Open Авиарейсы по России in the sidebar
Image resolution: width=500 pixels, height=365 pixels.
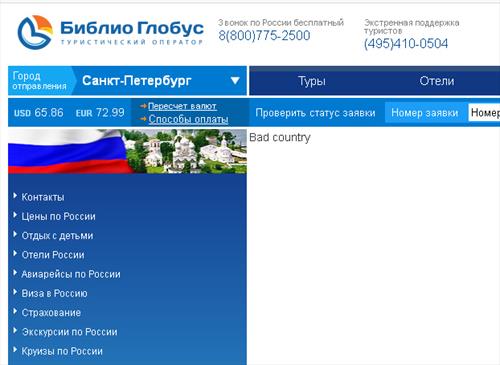pos(71,274)
